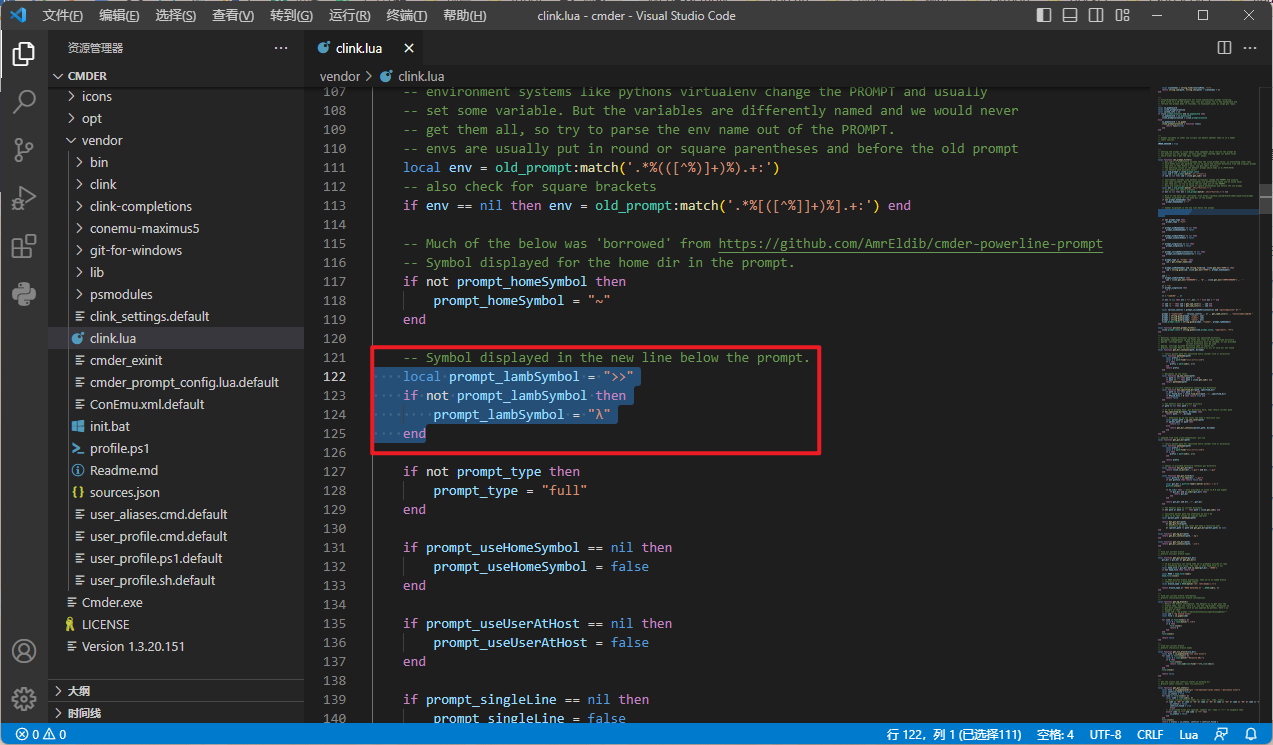Expand the 大纲 outline section

[176, 691]
